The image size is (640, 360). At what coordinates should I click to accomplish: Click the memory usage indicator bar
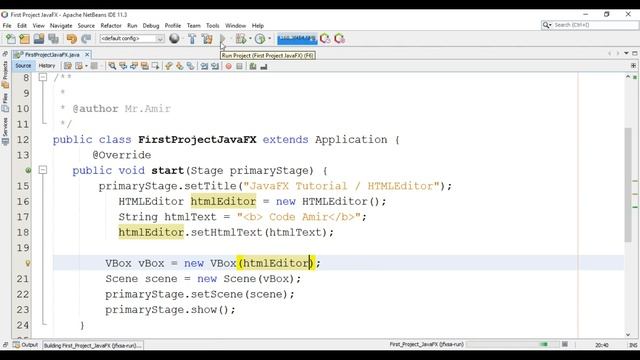tap(297, 39)
